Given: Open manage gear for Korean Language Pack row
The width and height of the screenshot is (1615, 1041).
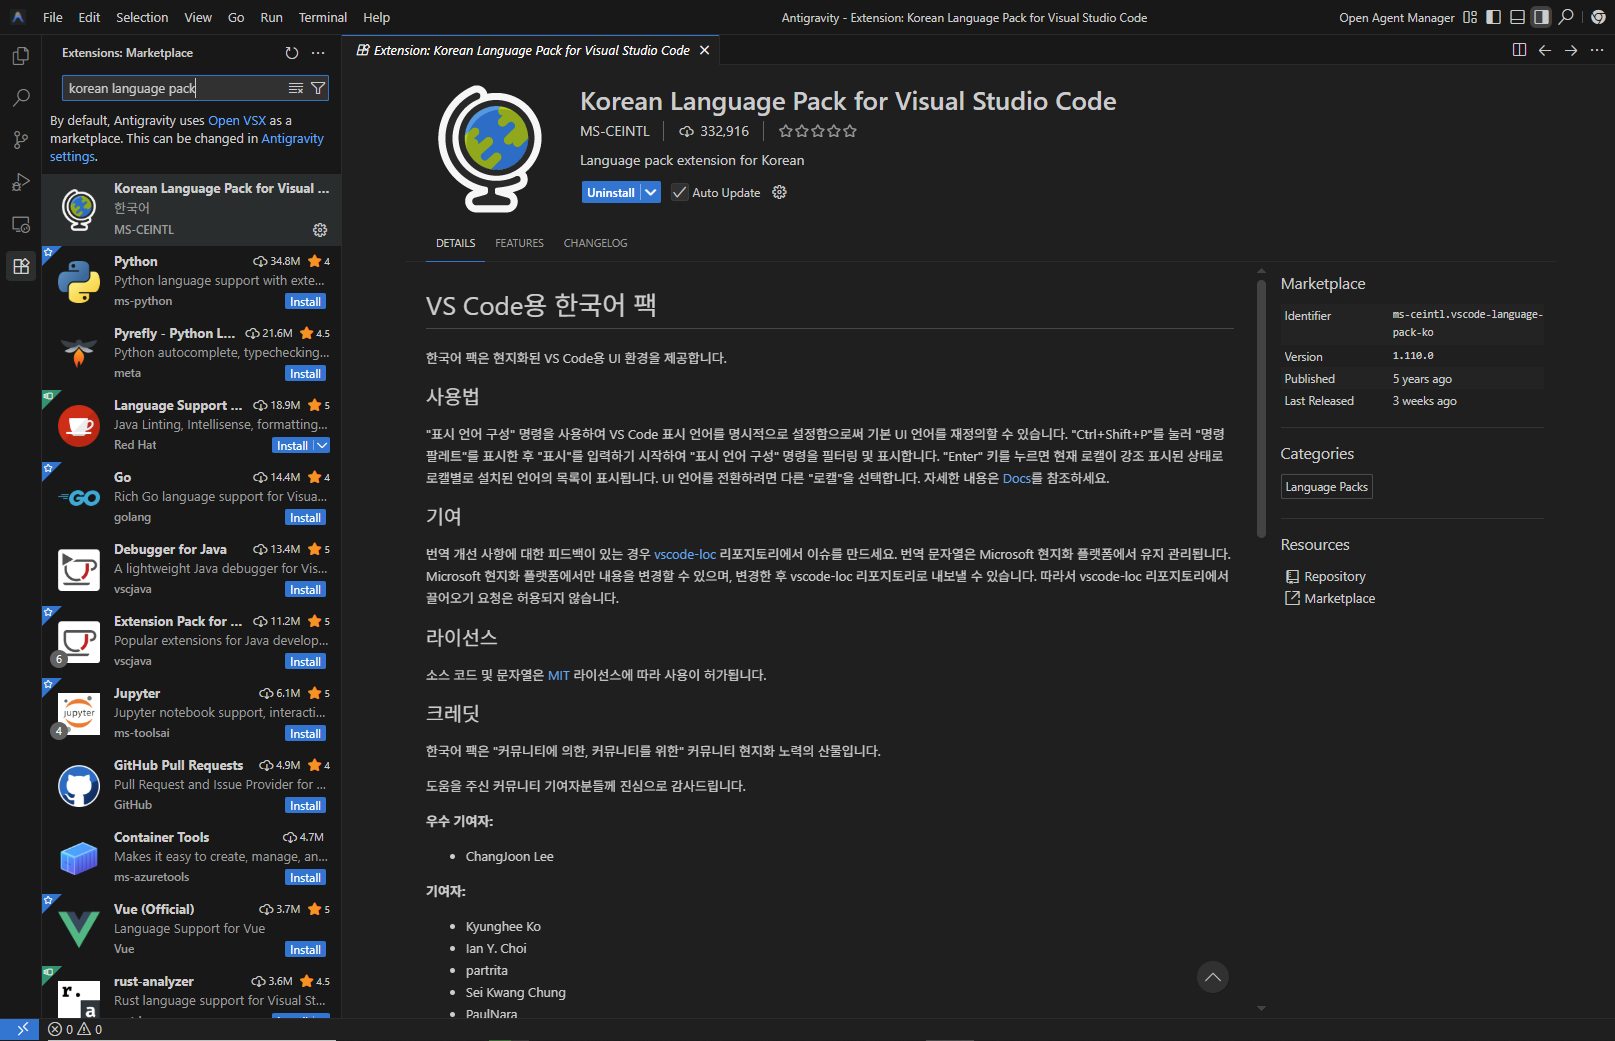Looking at the screenshot, I should coord(320,230).
